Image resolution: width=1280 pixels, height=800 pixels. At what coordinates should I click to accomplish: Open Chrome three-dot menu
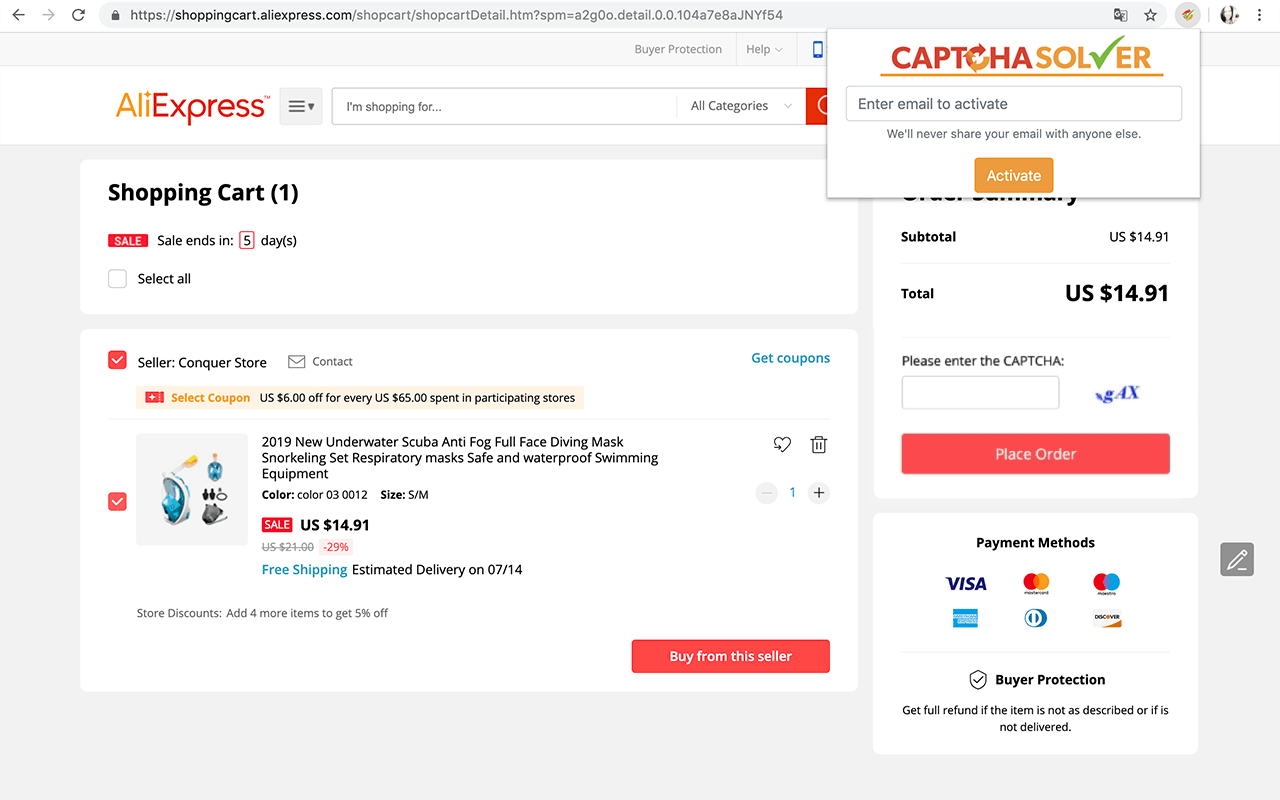coord(1260,15)
